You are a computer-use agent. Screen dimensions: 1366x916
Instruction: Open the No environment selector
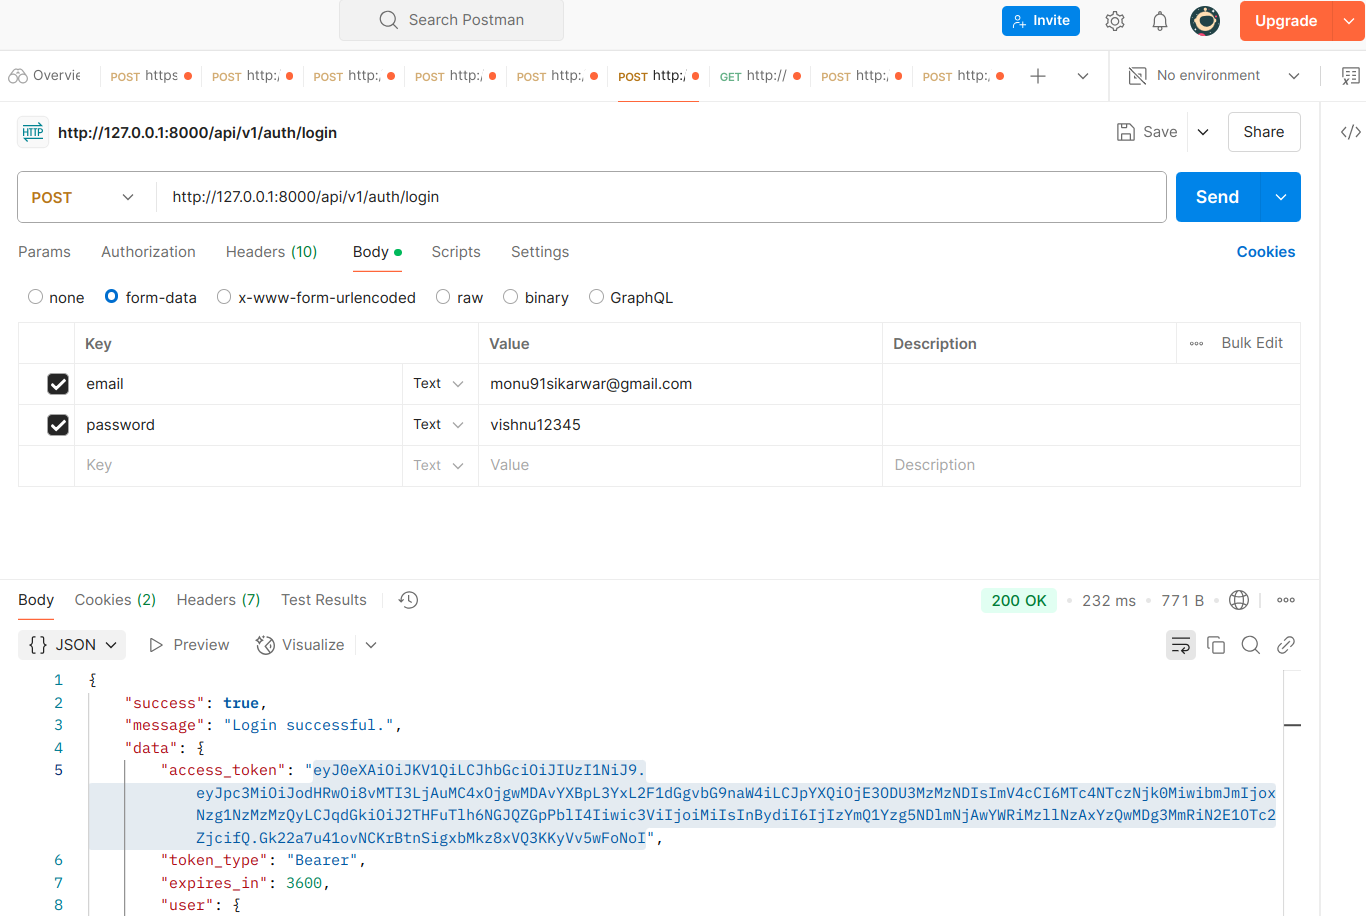[1214, 76]
